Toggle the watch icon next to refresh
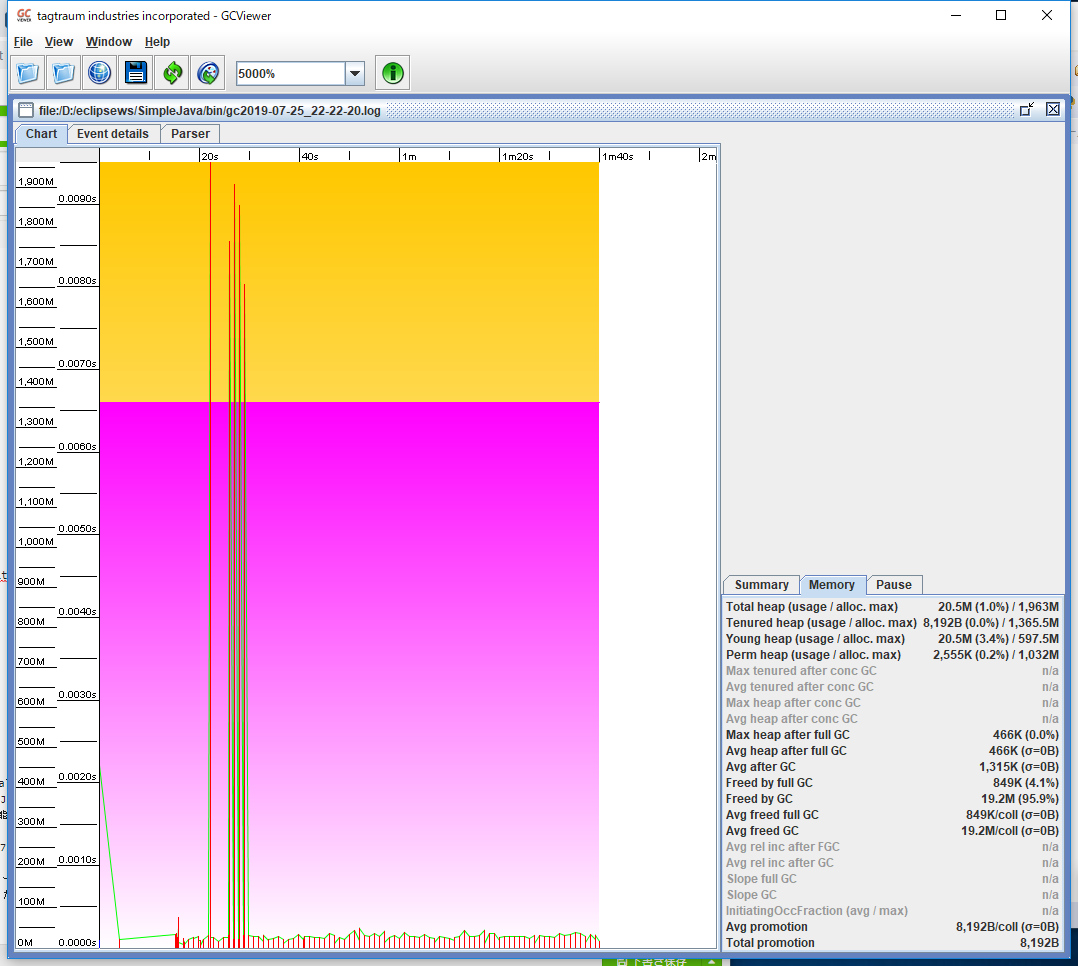 click(208, 73)
